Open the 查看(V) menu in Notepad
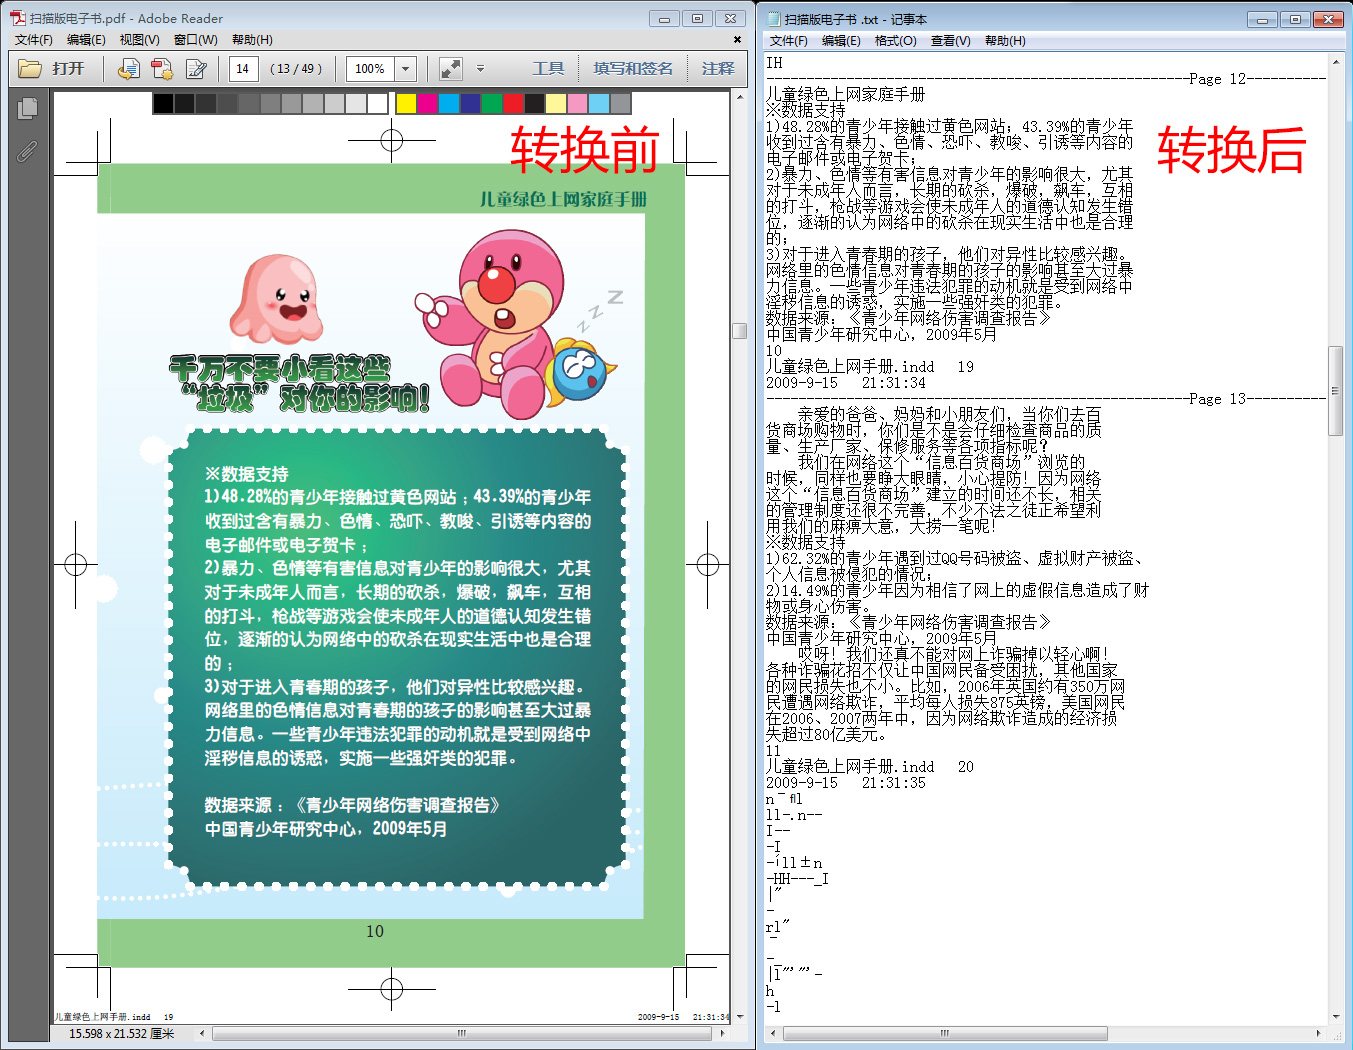Screen dimensions: 1353x1050 pyautogui.click(x=951, y=41)
